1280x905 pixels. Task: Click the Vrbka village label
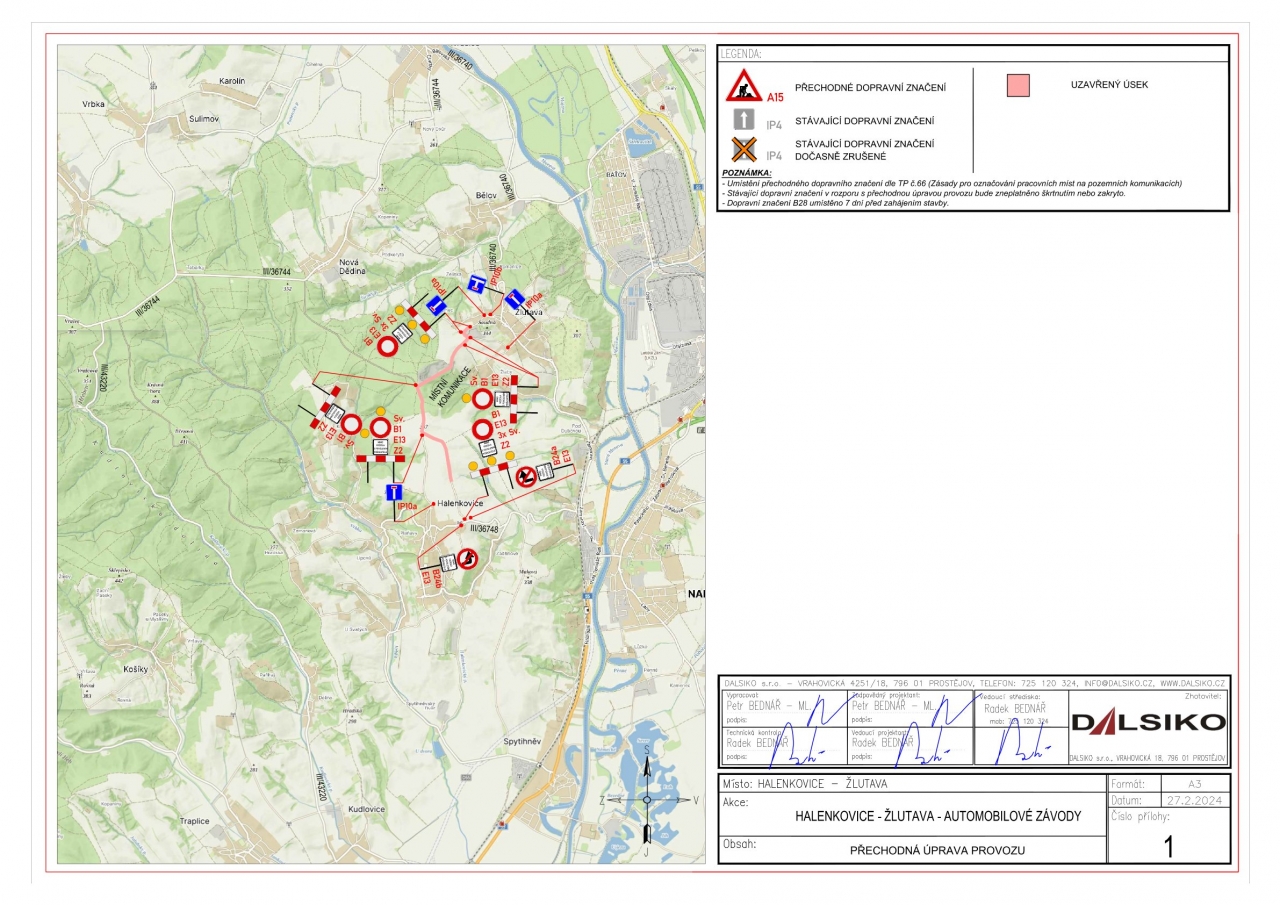tap(95, 104)
